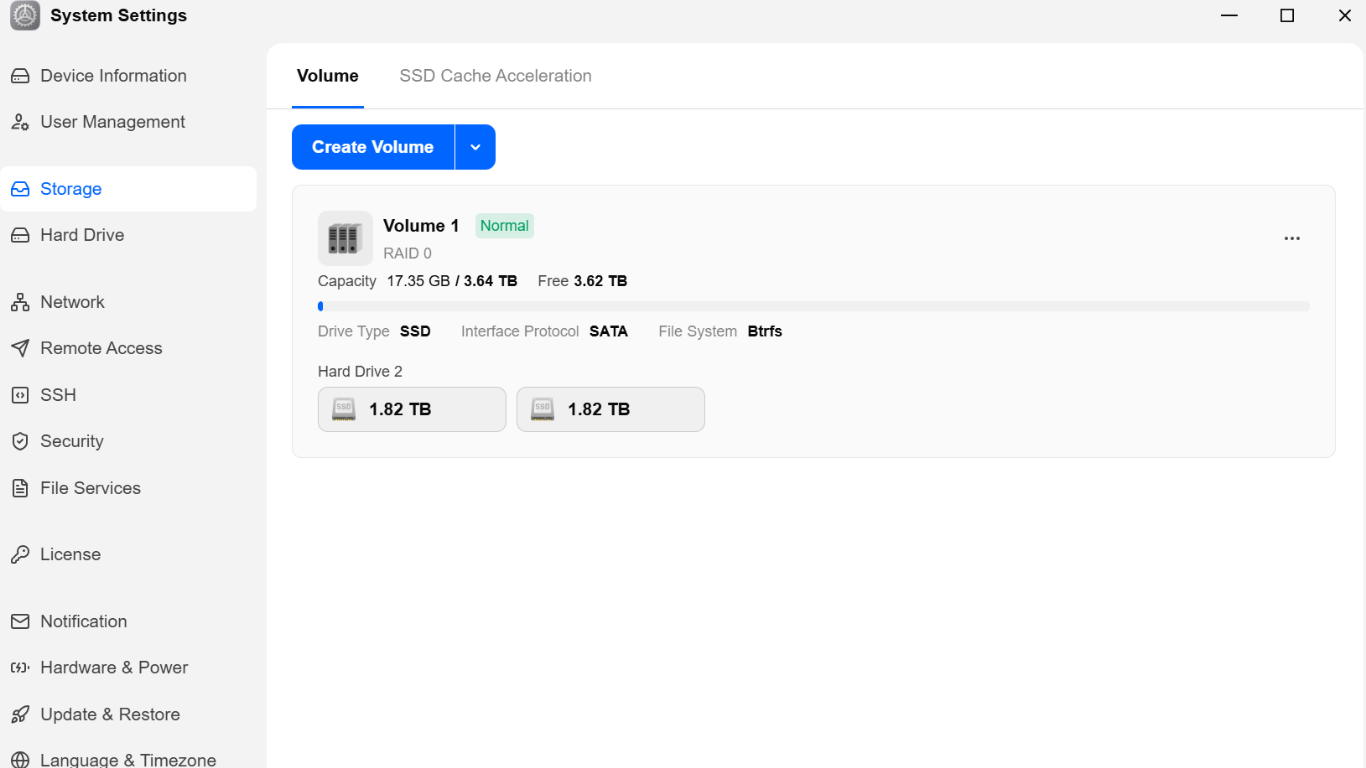Image resolution: width=1366 pixels, height=768 pixels.
Task: Switch to SSD Cache Acceleration tab
Action: point(495,76)
